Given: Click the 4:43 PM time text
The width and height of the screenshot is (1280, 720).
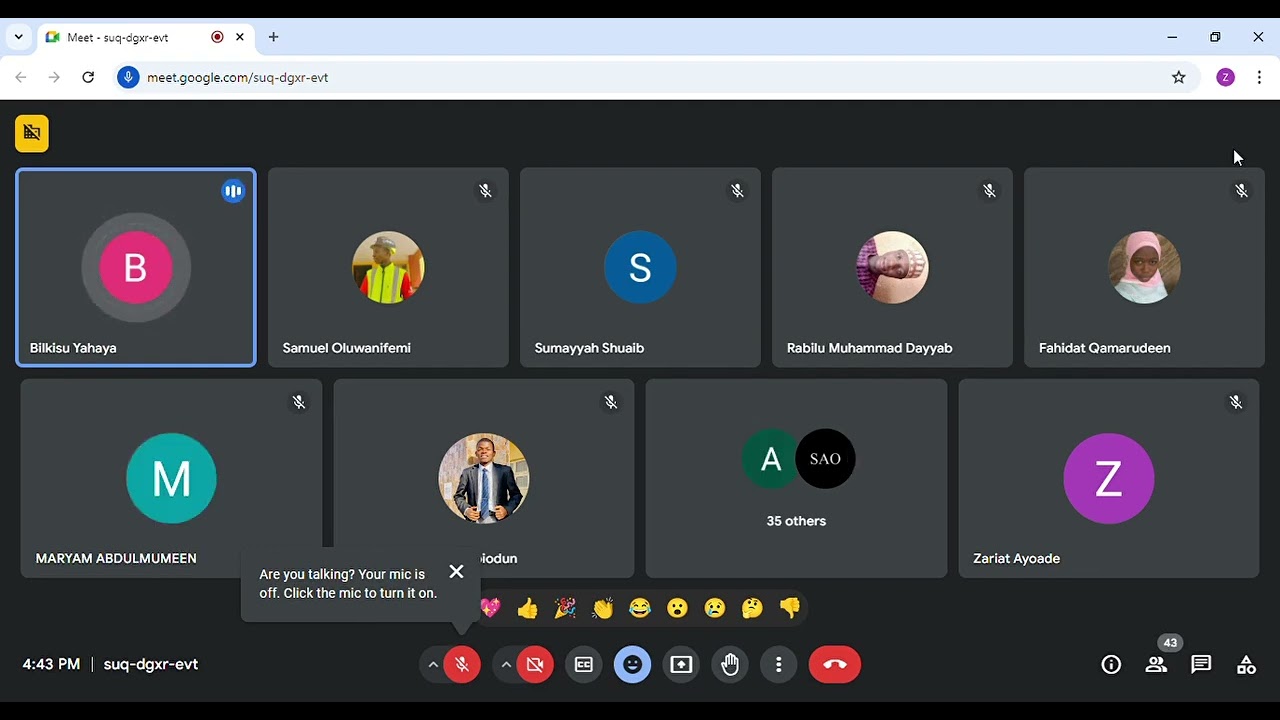Looking at the screenshot, I should (x=51, y=664).
